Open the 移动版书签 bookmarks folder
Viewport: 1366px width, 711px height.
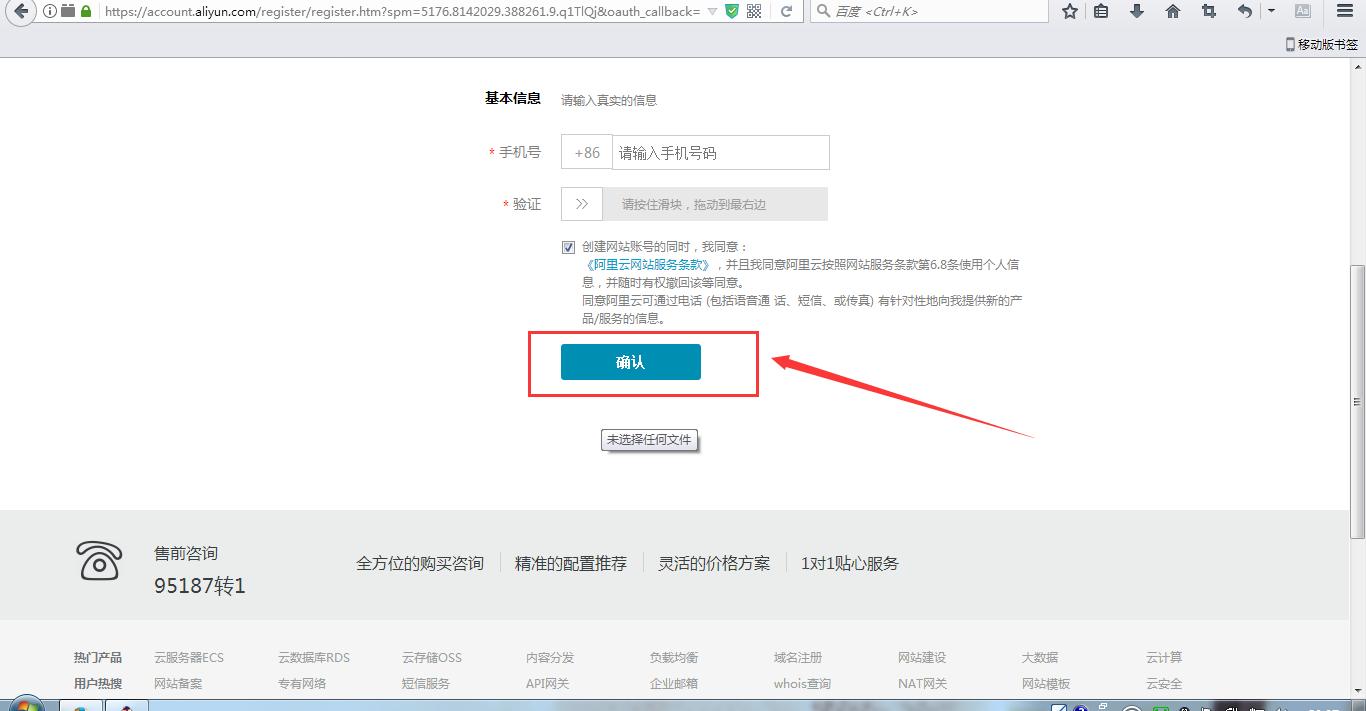pos(1319,43)
